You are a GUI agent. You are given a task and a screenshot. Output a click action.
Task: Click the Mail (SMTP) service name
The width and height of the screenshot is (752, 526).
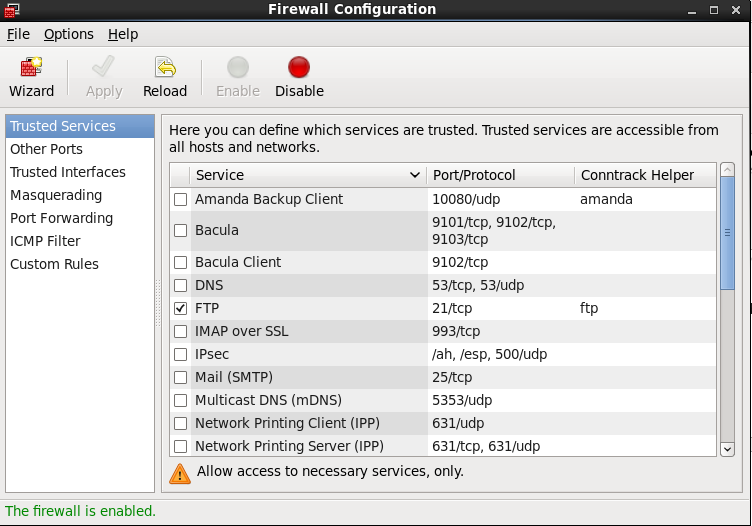[234, 377]
